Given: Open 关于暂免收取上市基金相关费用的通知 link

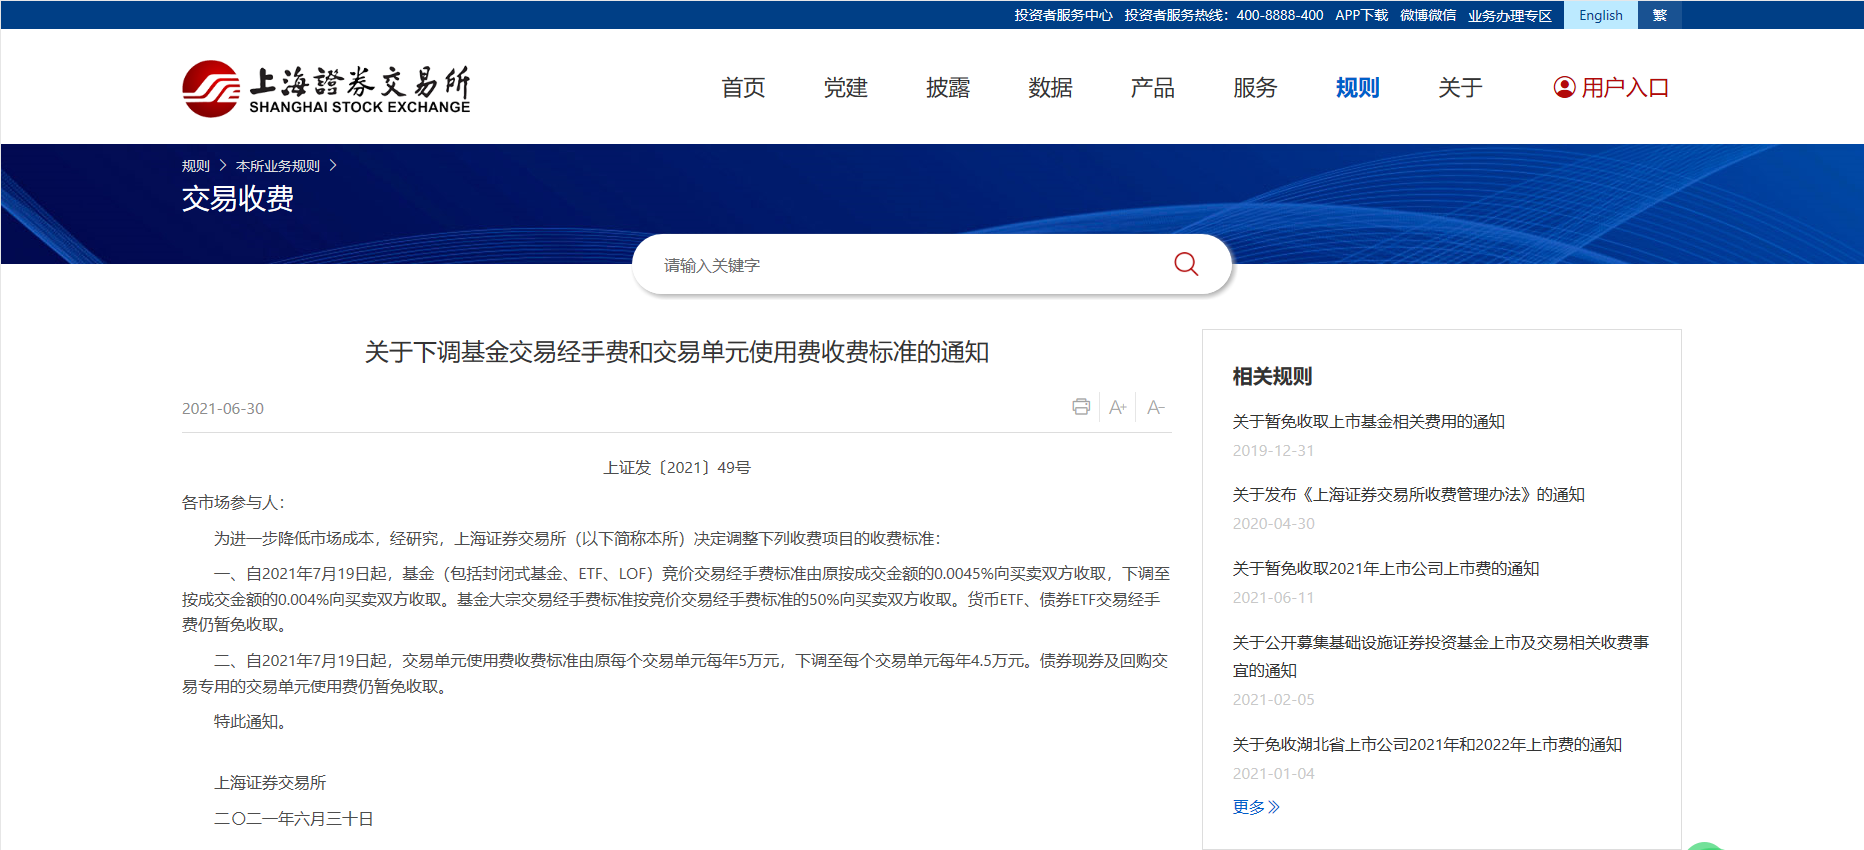Looking at the screenshot, I should (x=1368, y=422).
